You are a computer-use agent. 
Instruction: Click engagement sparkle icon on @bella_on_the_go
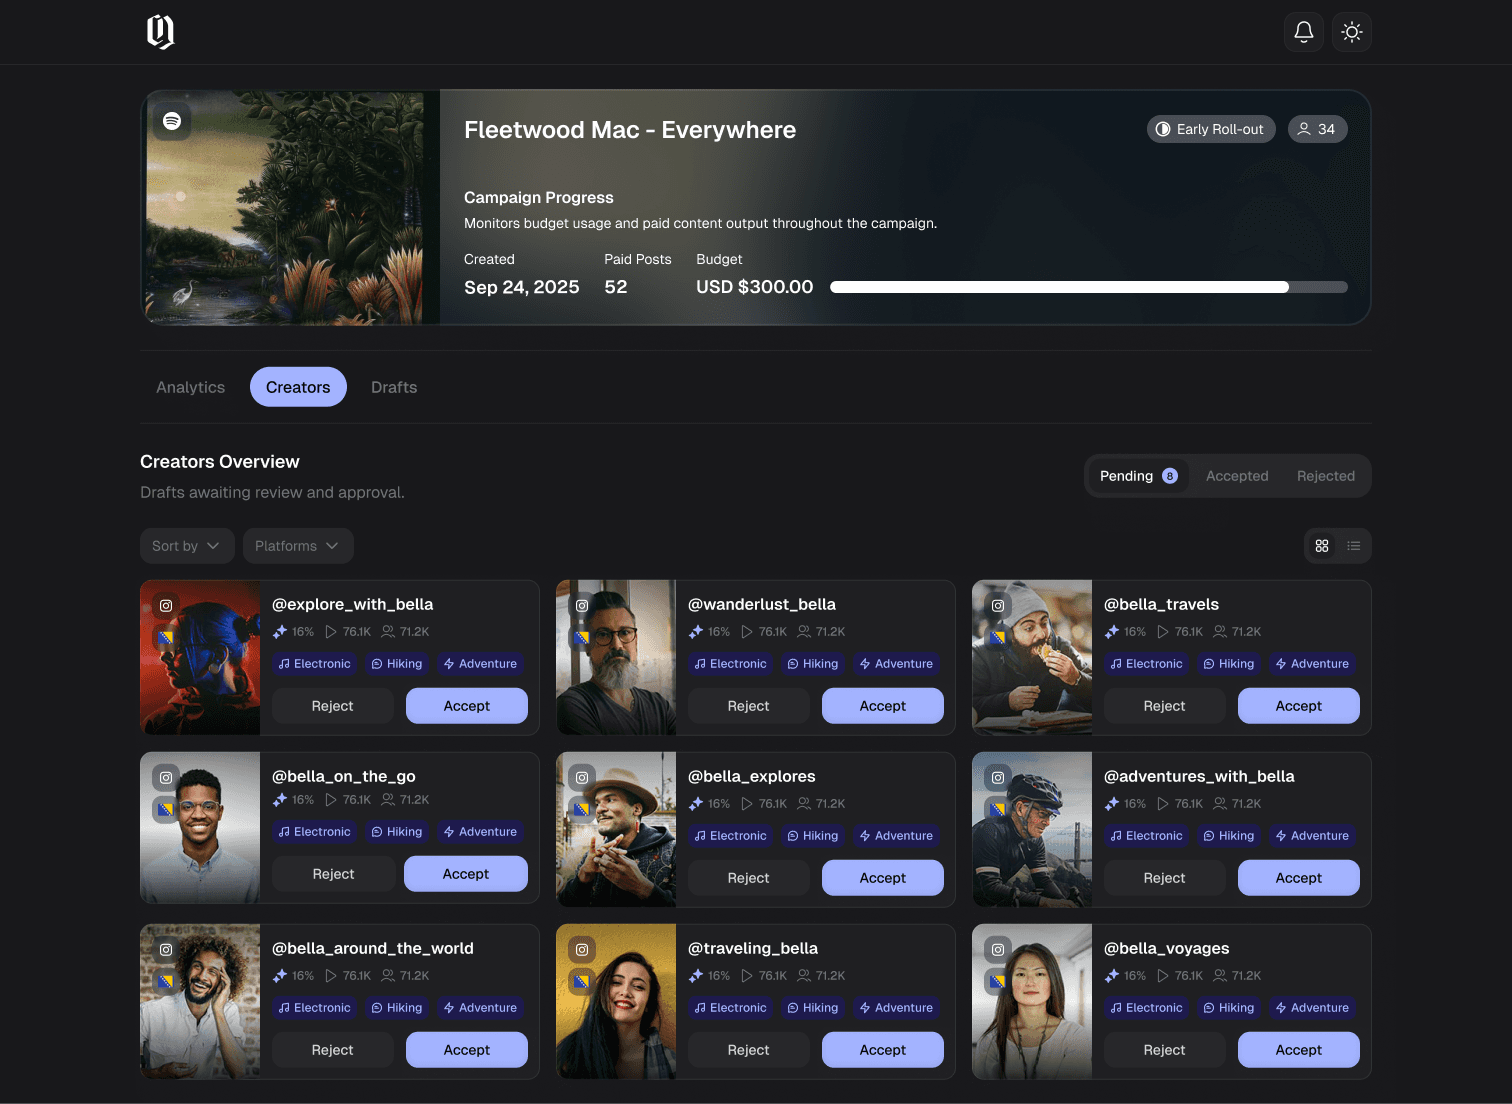click(x=280, y=800)
